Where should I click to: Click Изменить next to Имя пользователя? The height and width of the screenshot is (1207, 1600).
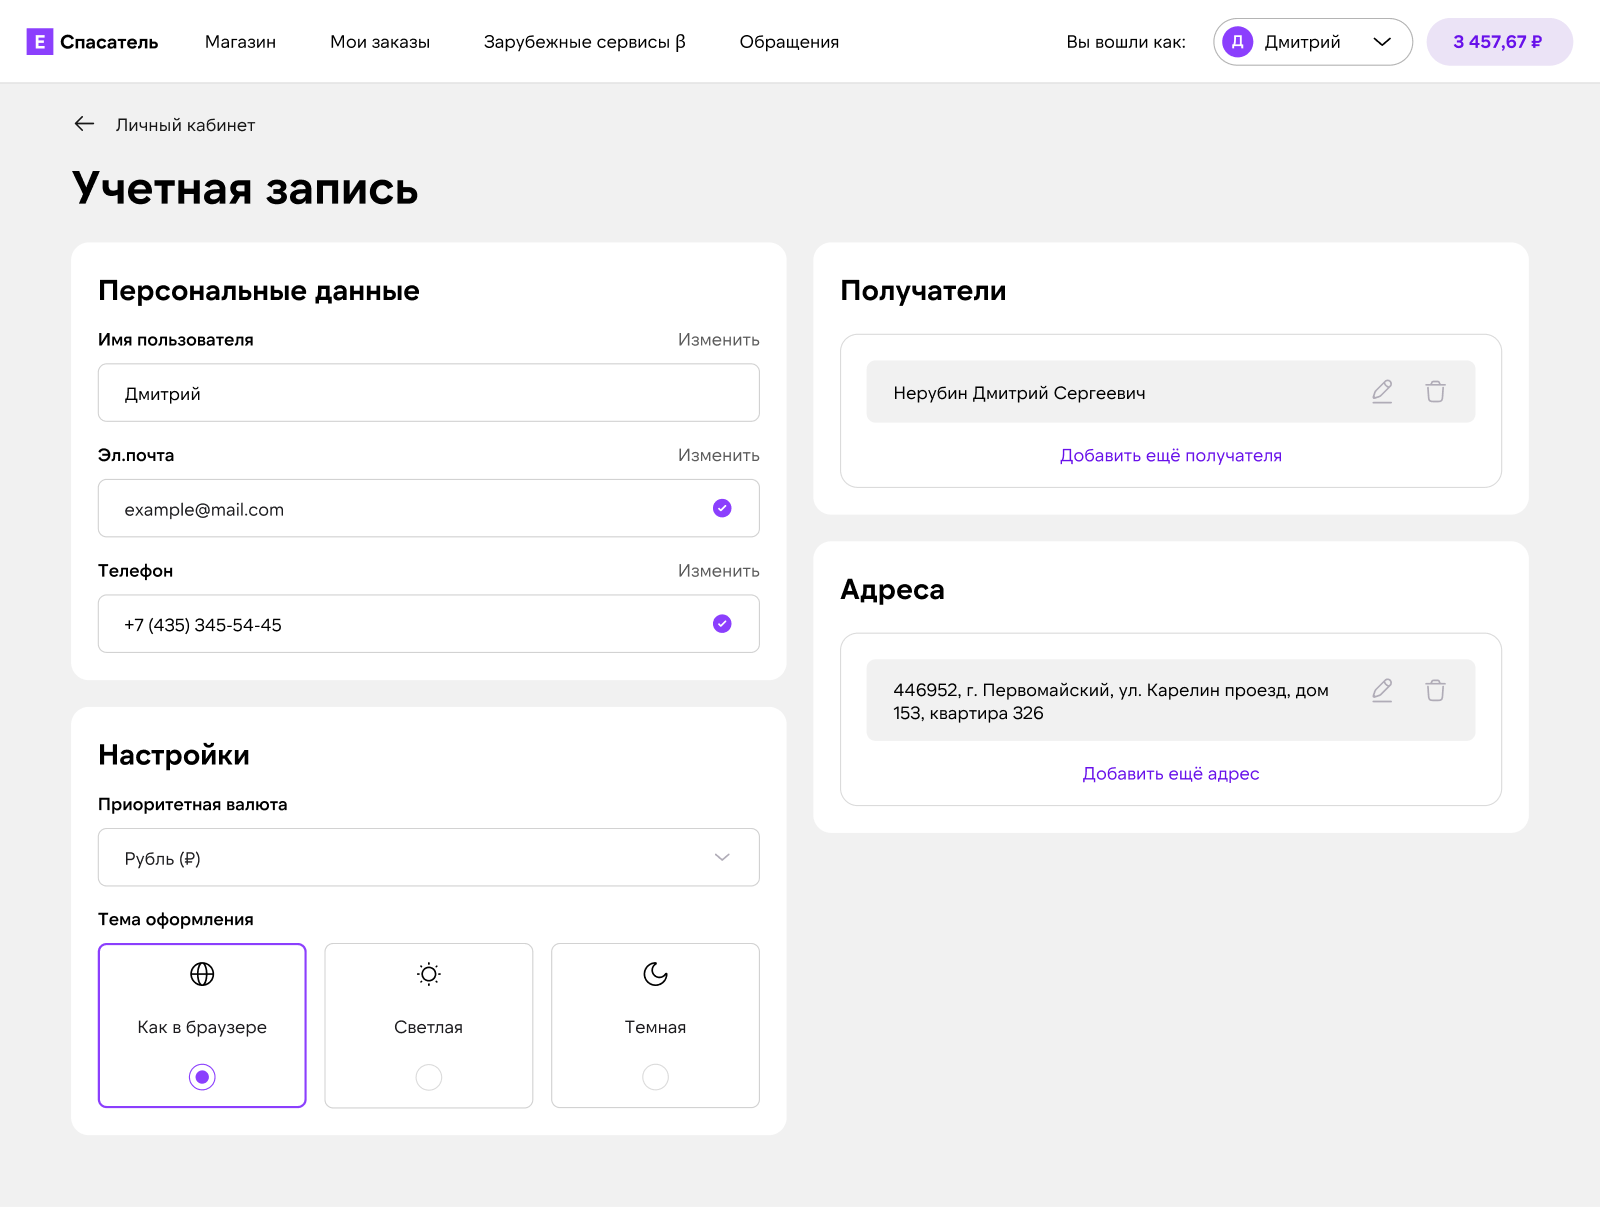tap(718, 340)
